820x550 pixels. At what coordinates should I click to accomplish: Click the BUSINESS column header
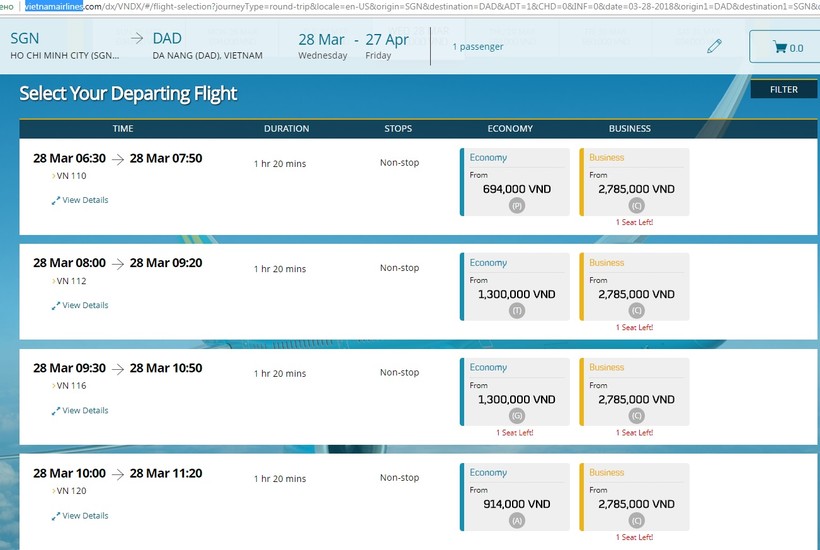tap(629, 129)
